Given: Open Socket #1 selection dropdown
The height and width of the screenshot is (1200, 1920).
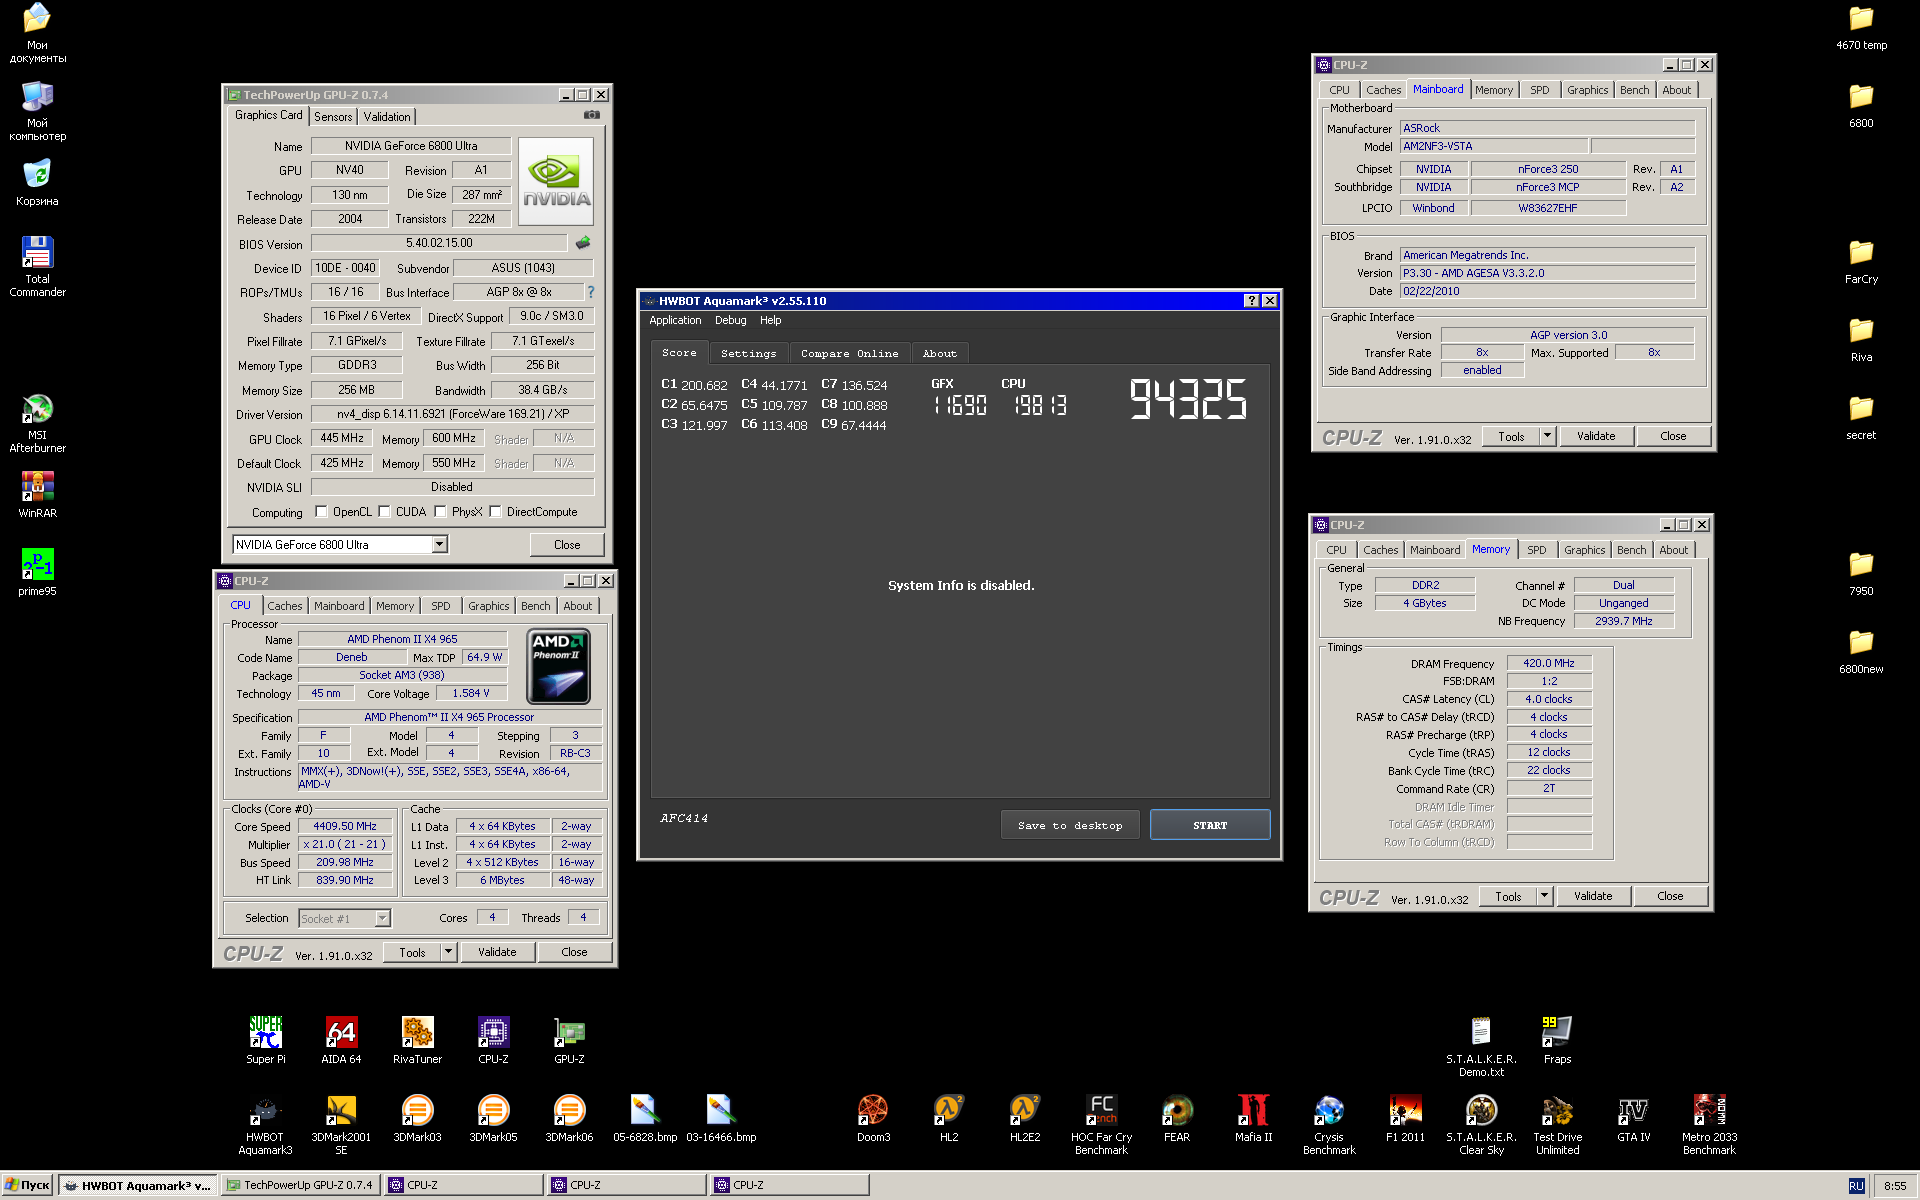Looking at the screenshot, I should [382, 918].
